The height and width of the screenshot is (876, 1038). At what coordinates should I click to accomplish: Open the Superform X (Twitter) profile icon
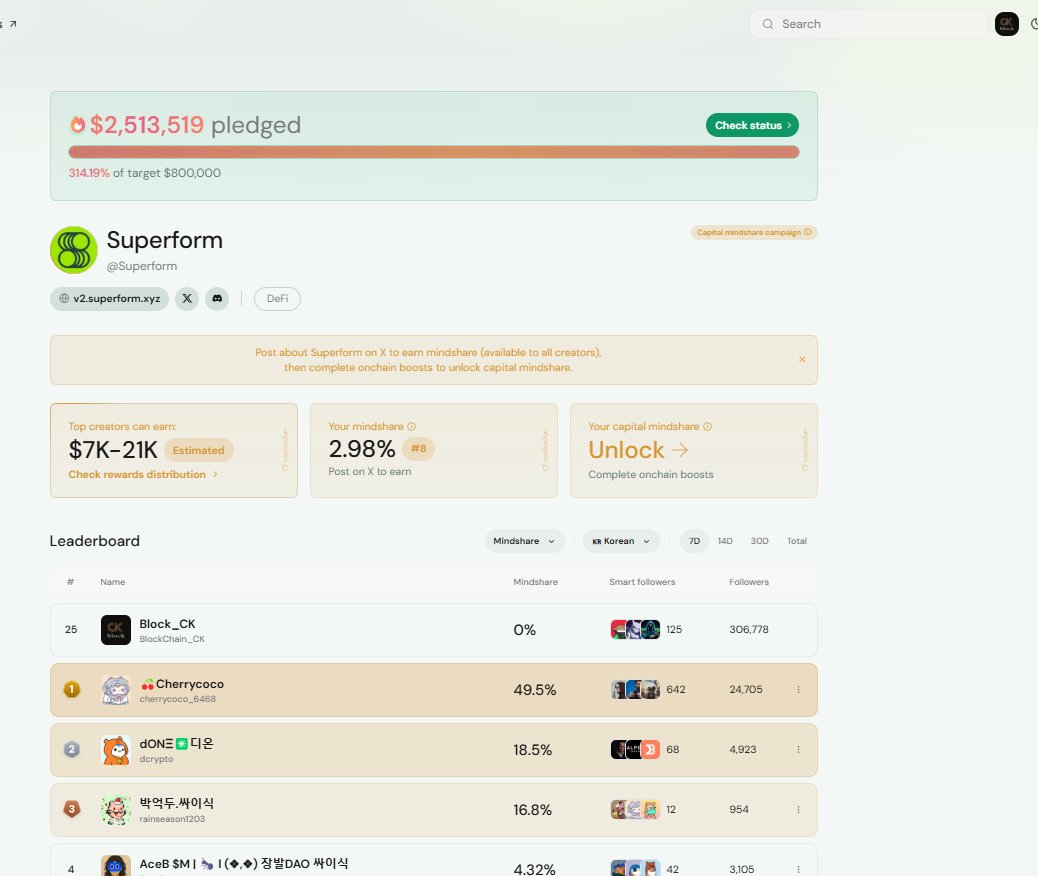pos(187,299)
